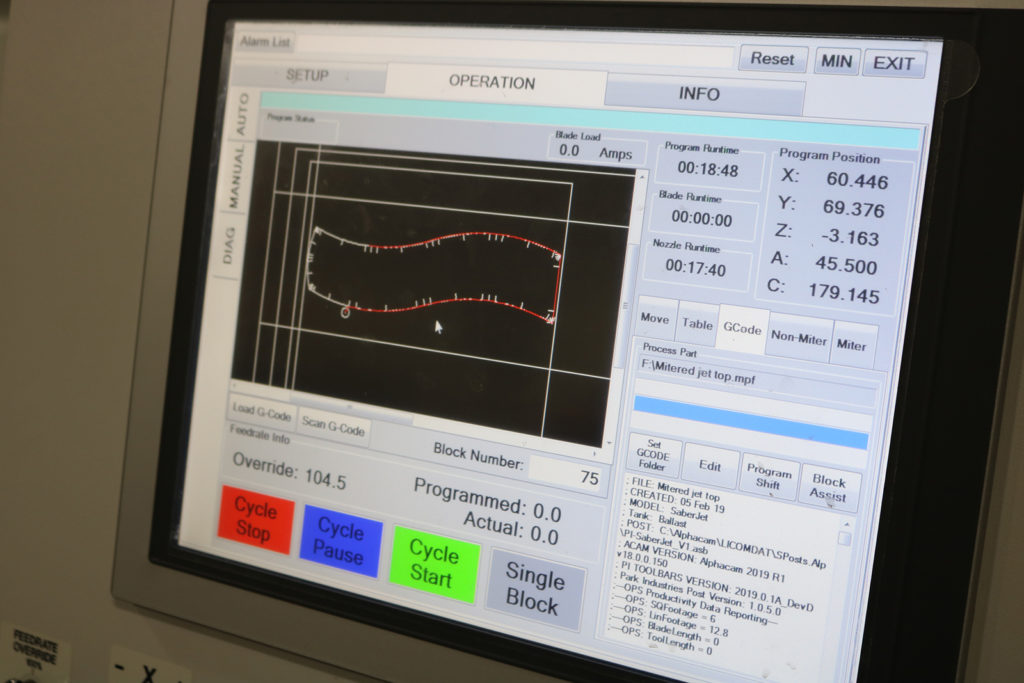Click the toolpath view scroll-up arrow

pyautogui.click(x=642, y=176)
